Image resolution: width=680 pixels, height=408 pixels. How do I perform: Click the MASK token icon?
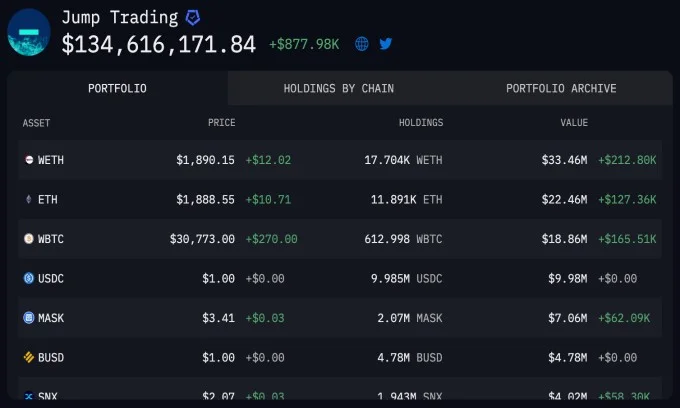pos(28,318)
